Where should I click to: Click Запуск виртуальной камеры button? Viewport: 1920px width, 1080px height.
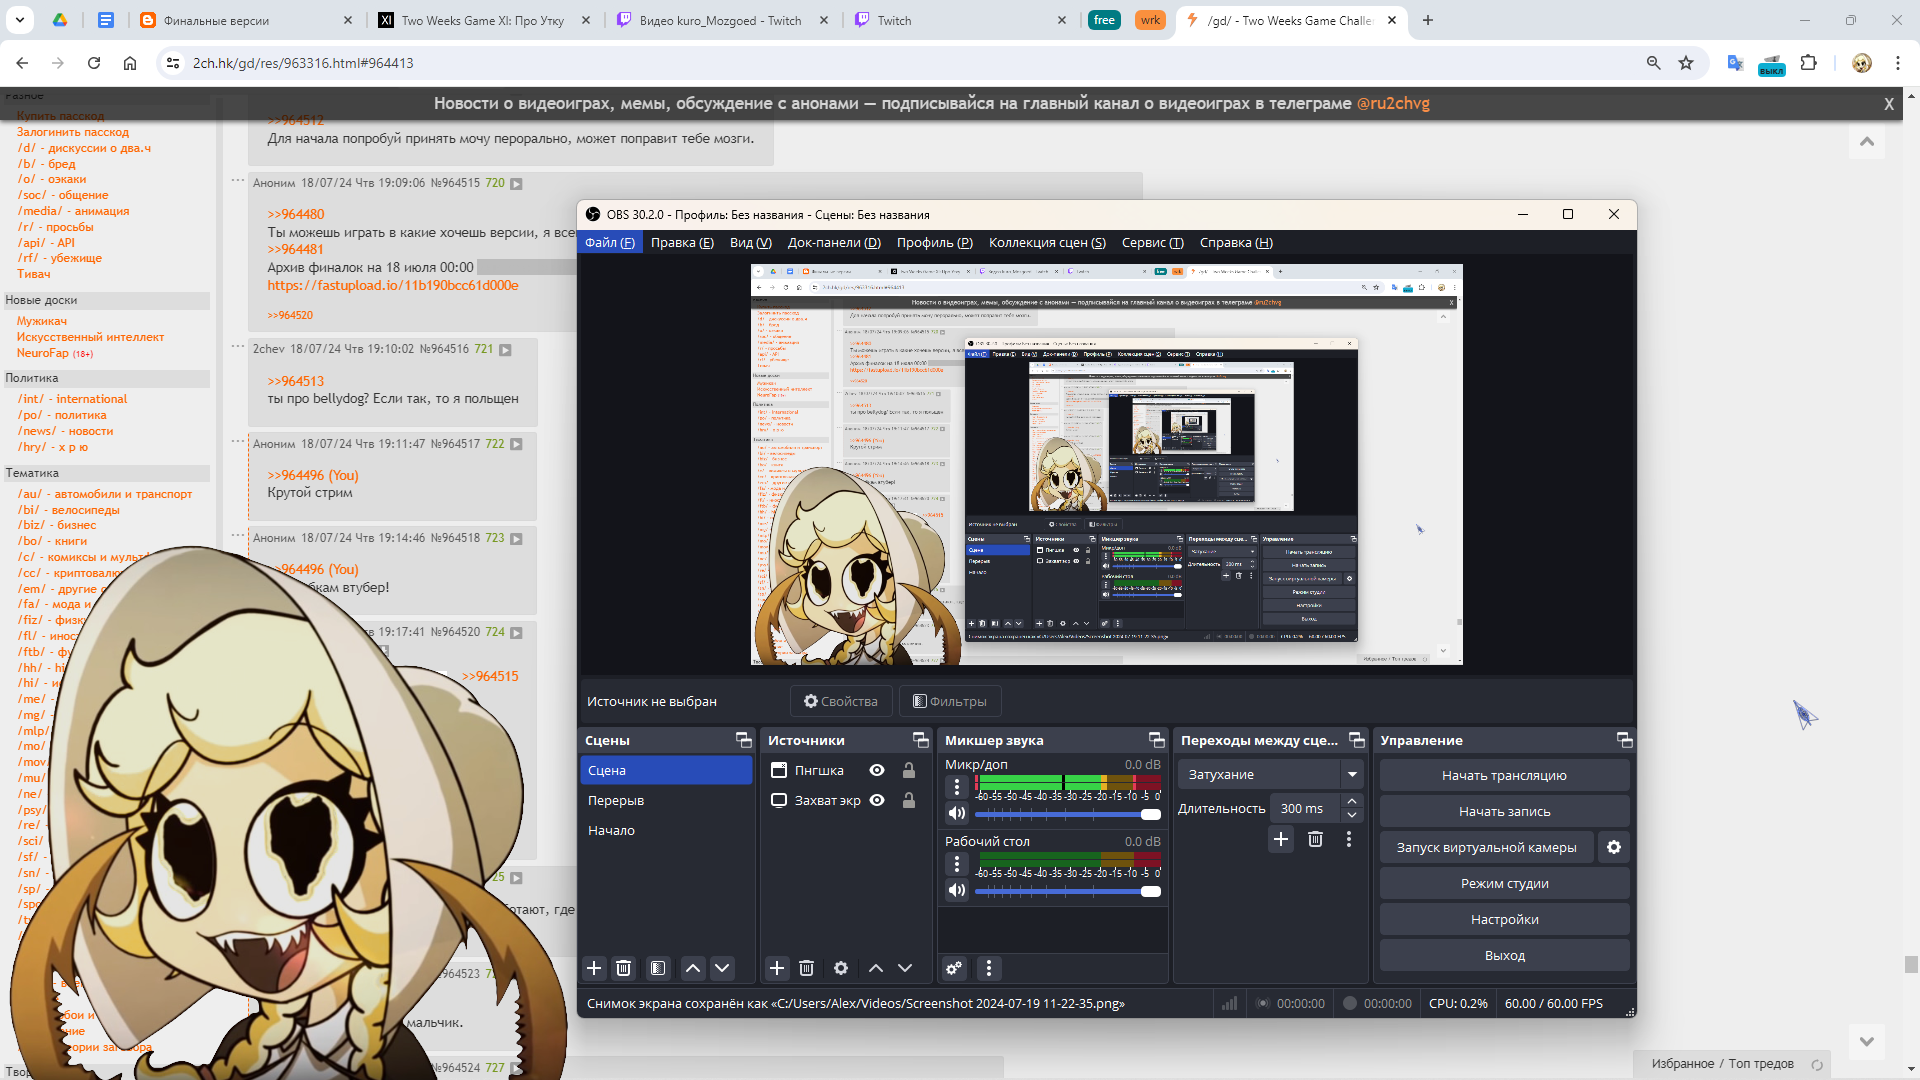[1486, 847]
